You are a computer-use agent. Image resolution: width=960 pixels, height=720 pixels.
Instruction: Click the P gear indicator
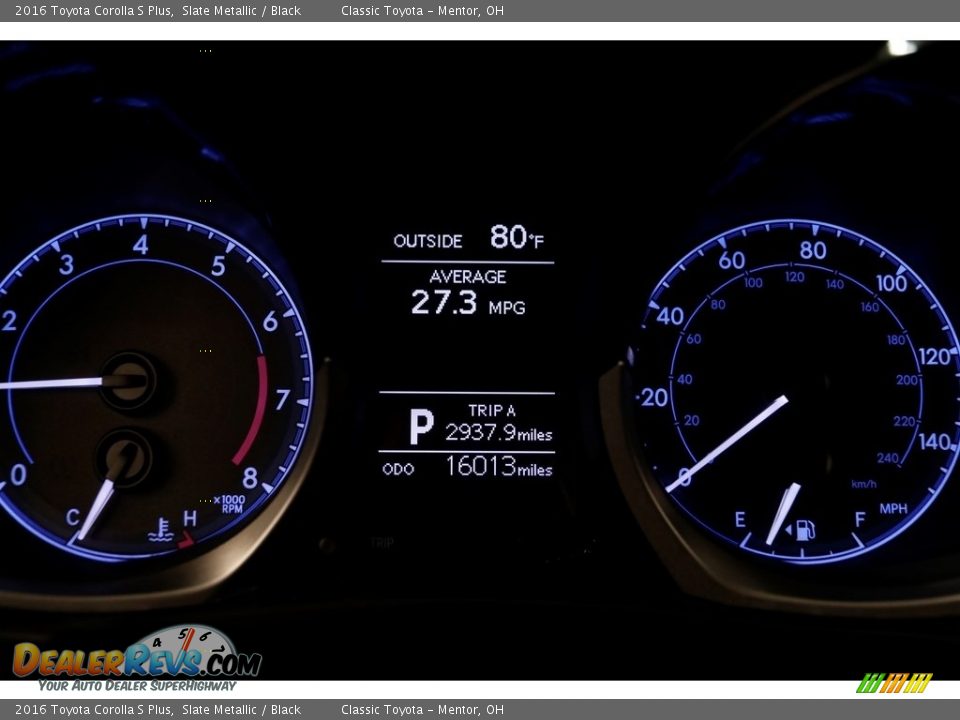click(421, 427)
